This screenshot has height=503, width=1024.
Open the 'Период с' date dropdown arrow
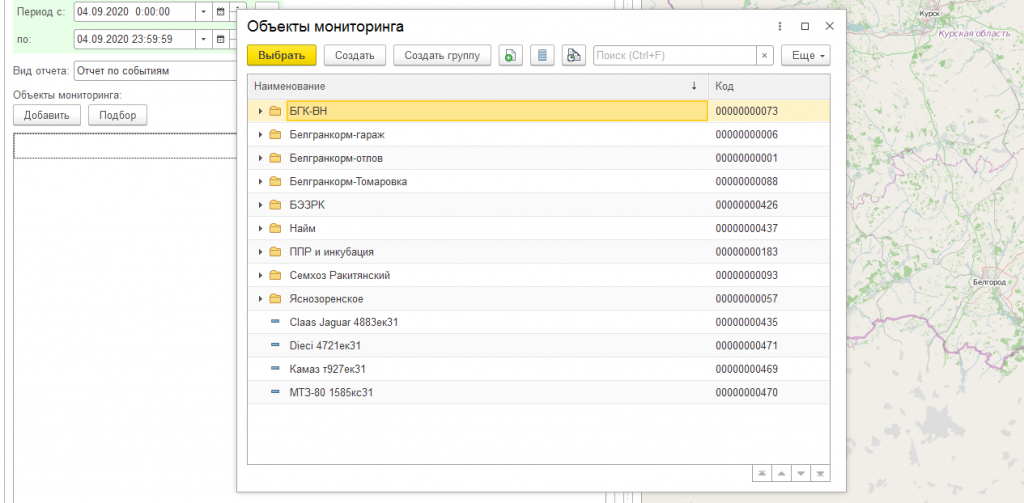click(x=204, y=12)
